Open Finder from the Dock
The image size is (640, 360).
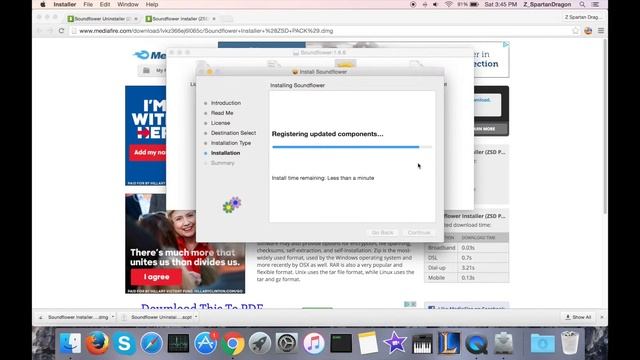[x=70, y=343]
